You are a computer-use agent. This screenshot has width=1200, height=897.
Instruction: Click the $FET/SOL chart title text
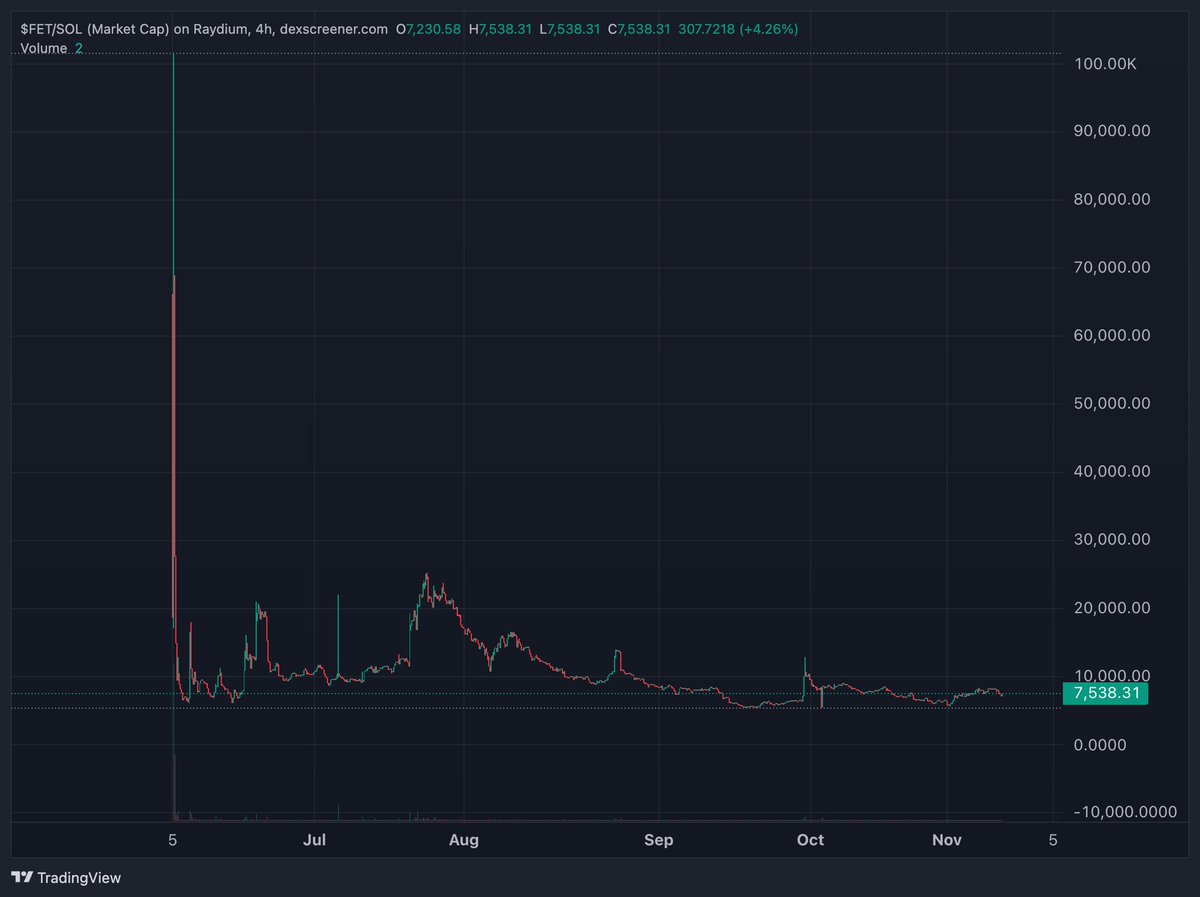[x=204, y=29]
